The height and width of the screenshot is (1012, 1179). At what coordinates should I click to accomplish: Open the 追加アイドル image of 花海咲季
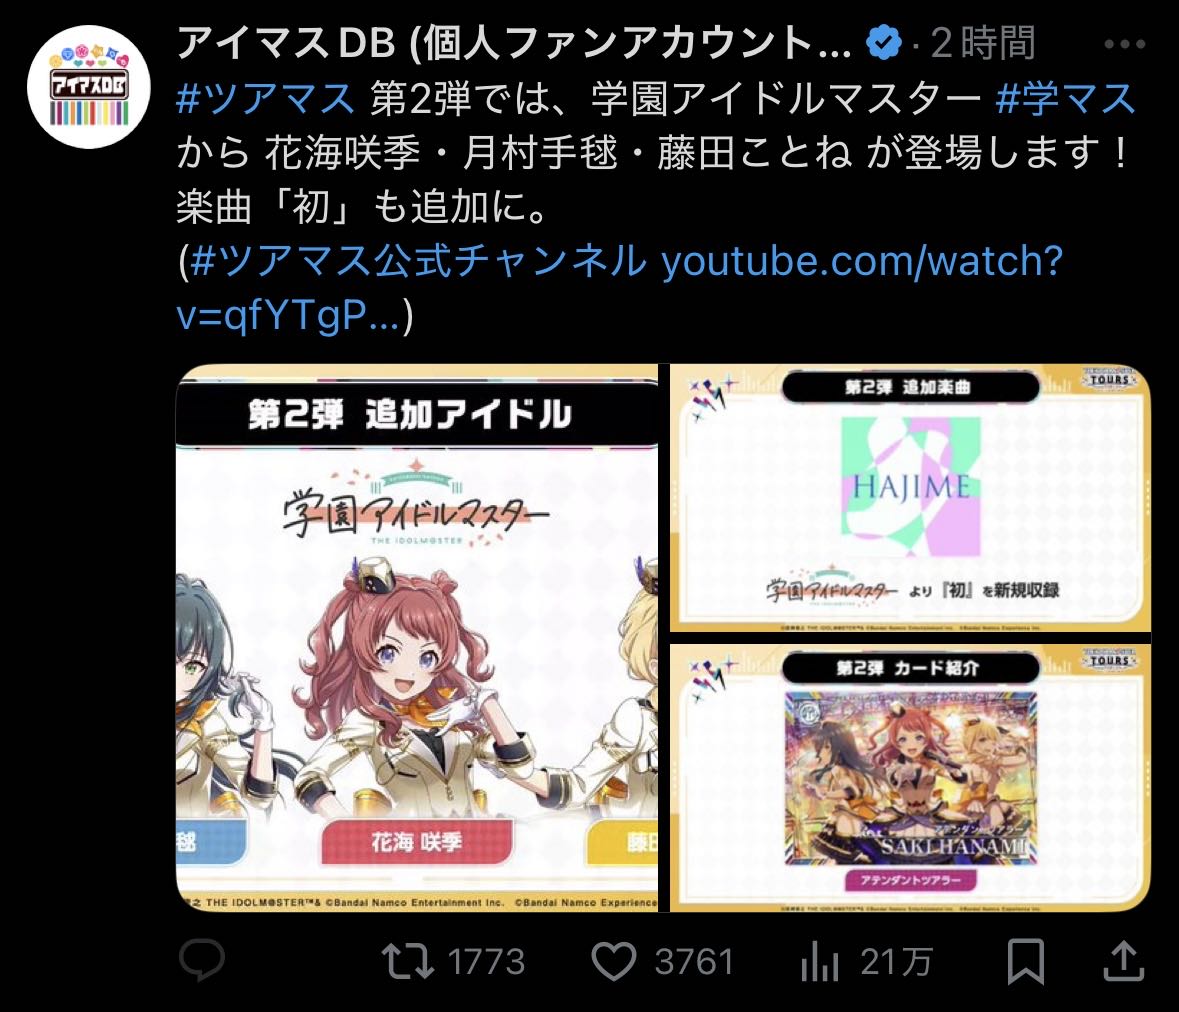pos(417,638)
